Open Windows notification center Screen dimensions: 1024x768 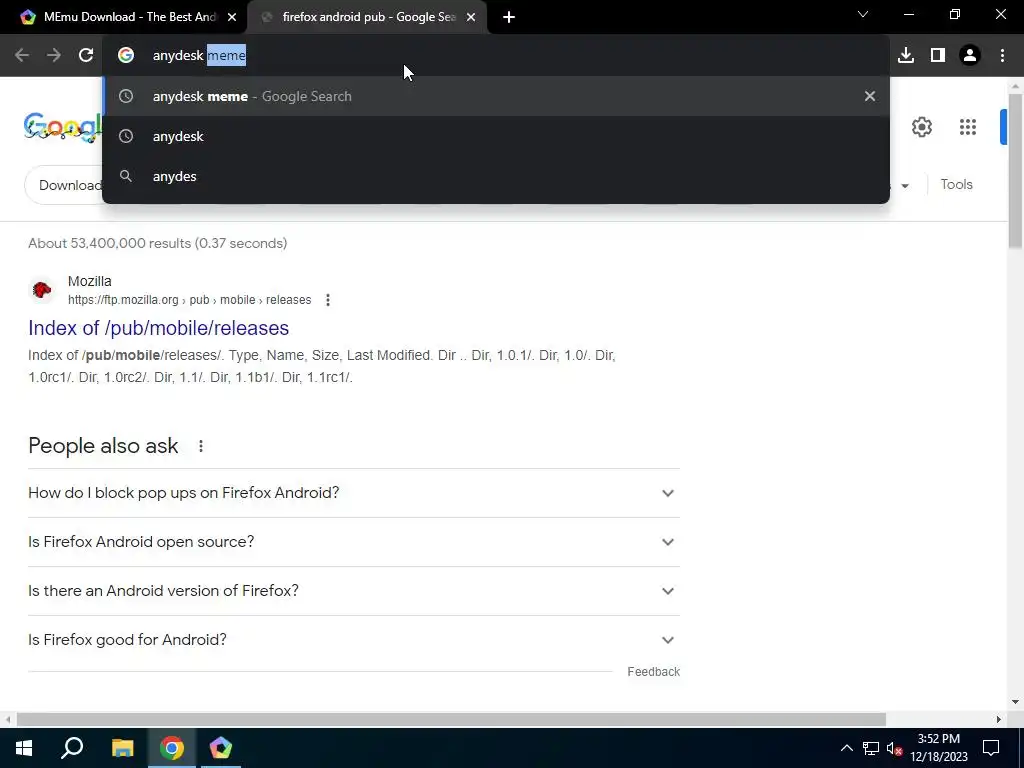(x=991, y=748)
